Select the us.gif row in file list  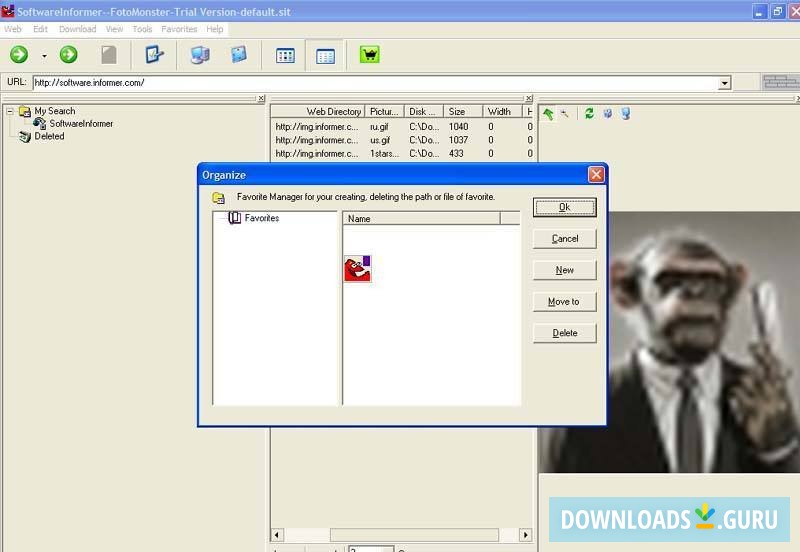pyautogui.click(x=402, y=140)
